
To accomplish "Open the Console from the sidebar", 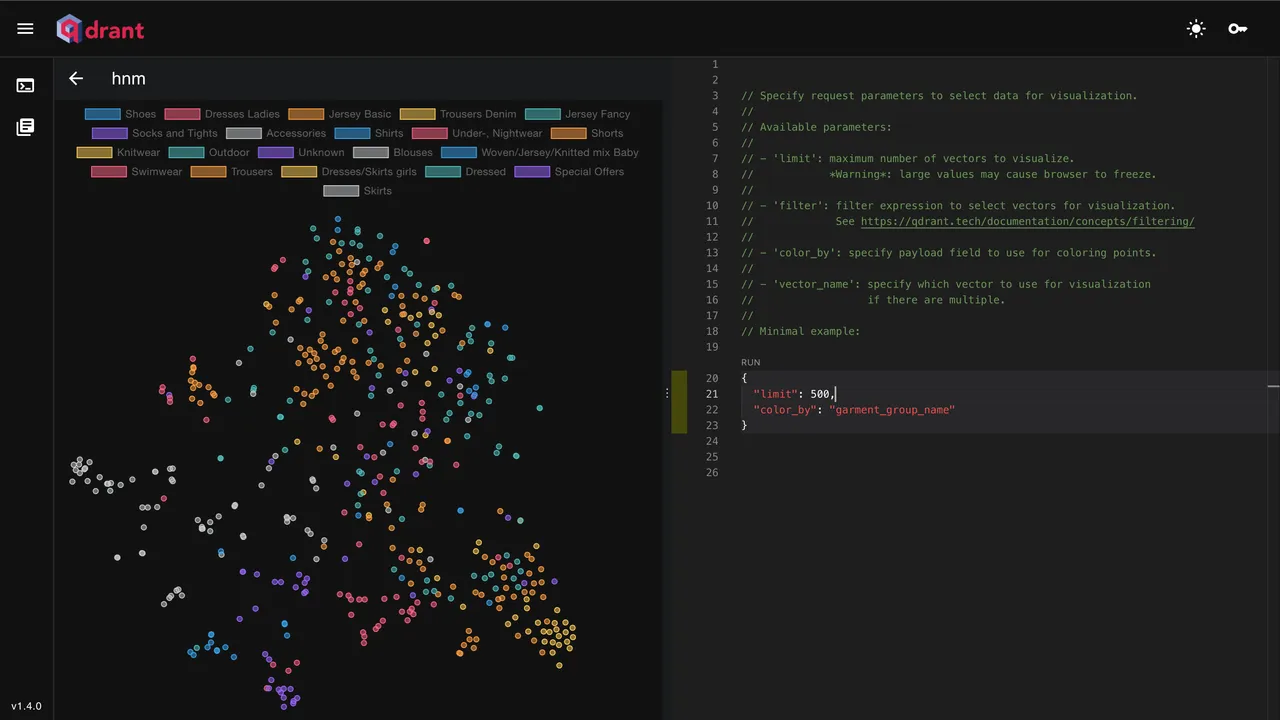I will pyautogui.click(x=25, y=86).
